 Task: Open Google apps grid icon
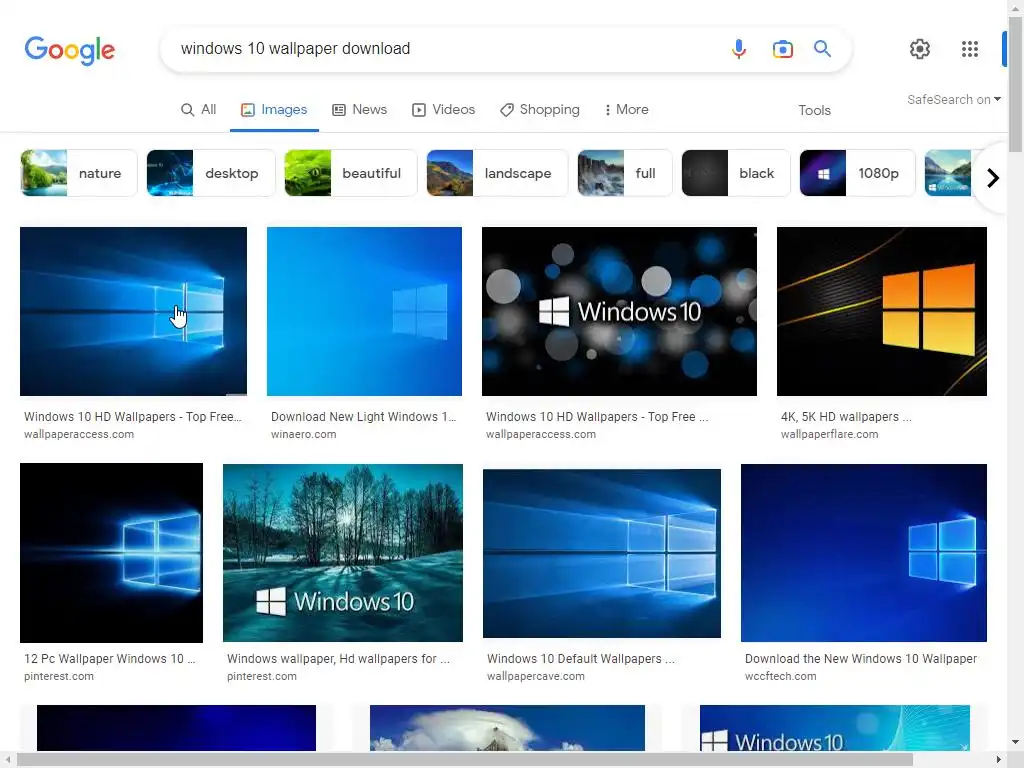[970, 49]
